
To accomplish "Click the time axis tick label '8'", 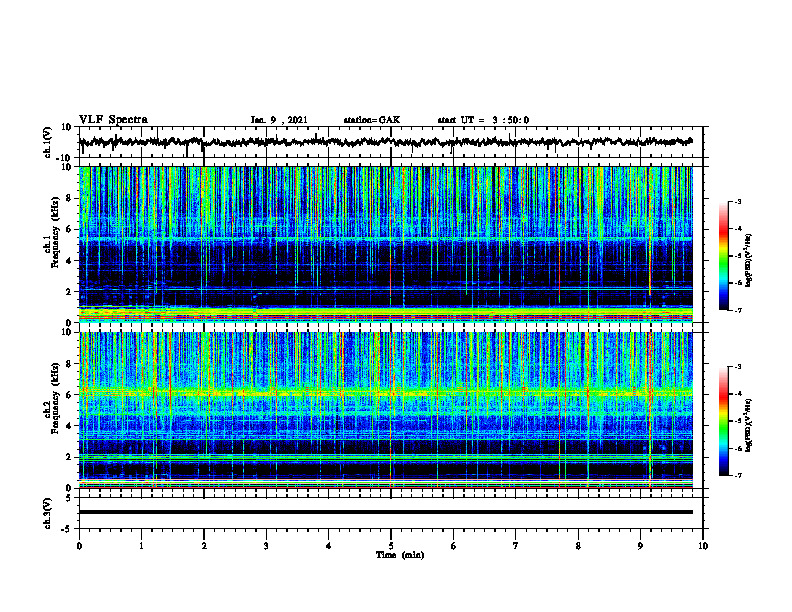I will 578,546.
